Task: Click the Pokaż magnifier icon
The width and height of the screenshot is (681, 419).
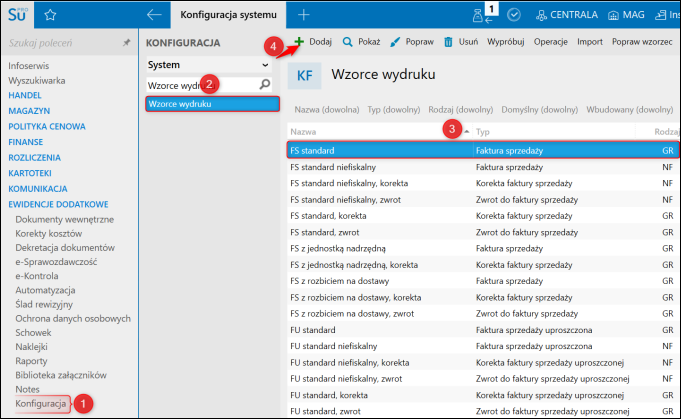Action: point(347,42)
